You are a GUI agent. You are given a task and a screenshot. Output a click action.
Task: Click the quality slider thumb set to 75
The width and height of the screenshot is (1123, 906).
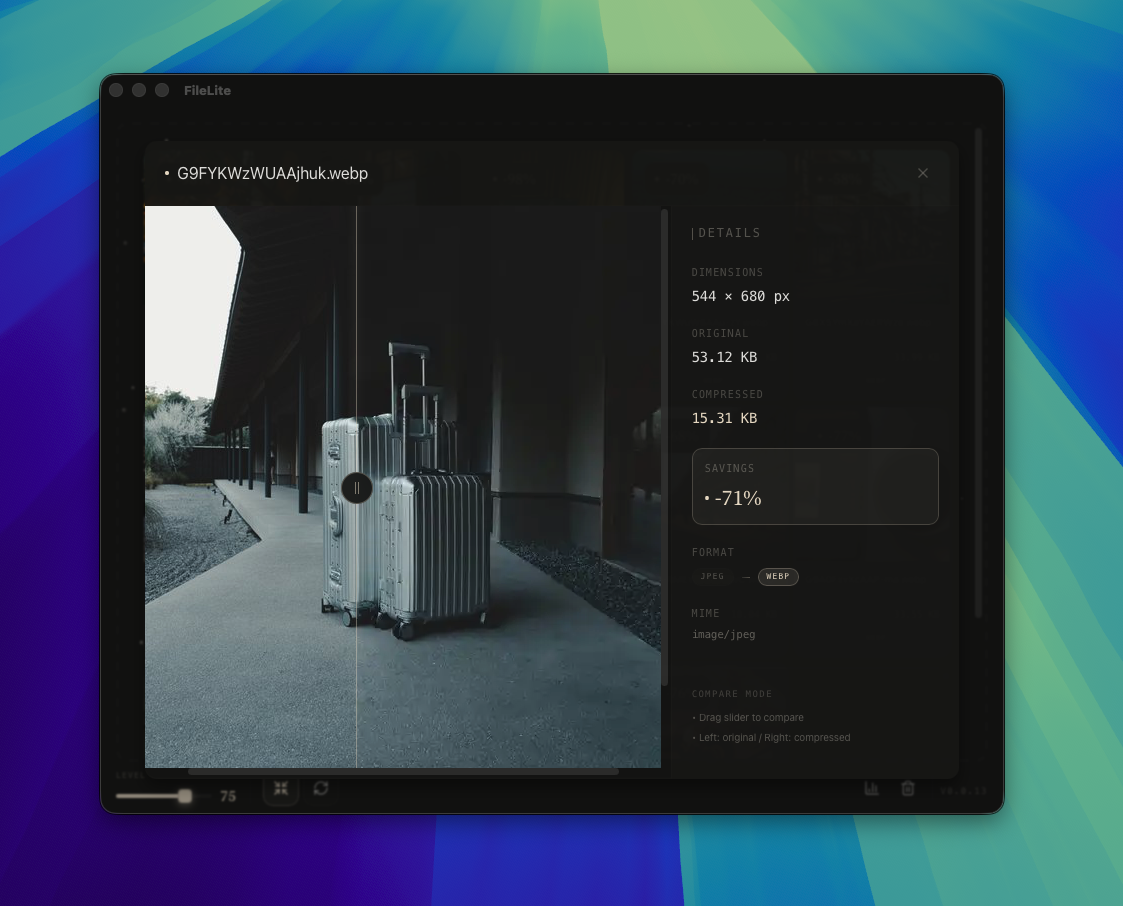click(185, 796)
